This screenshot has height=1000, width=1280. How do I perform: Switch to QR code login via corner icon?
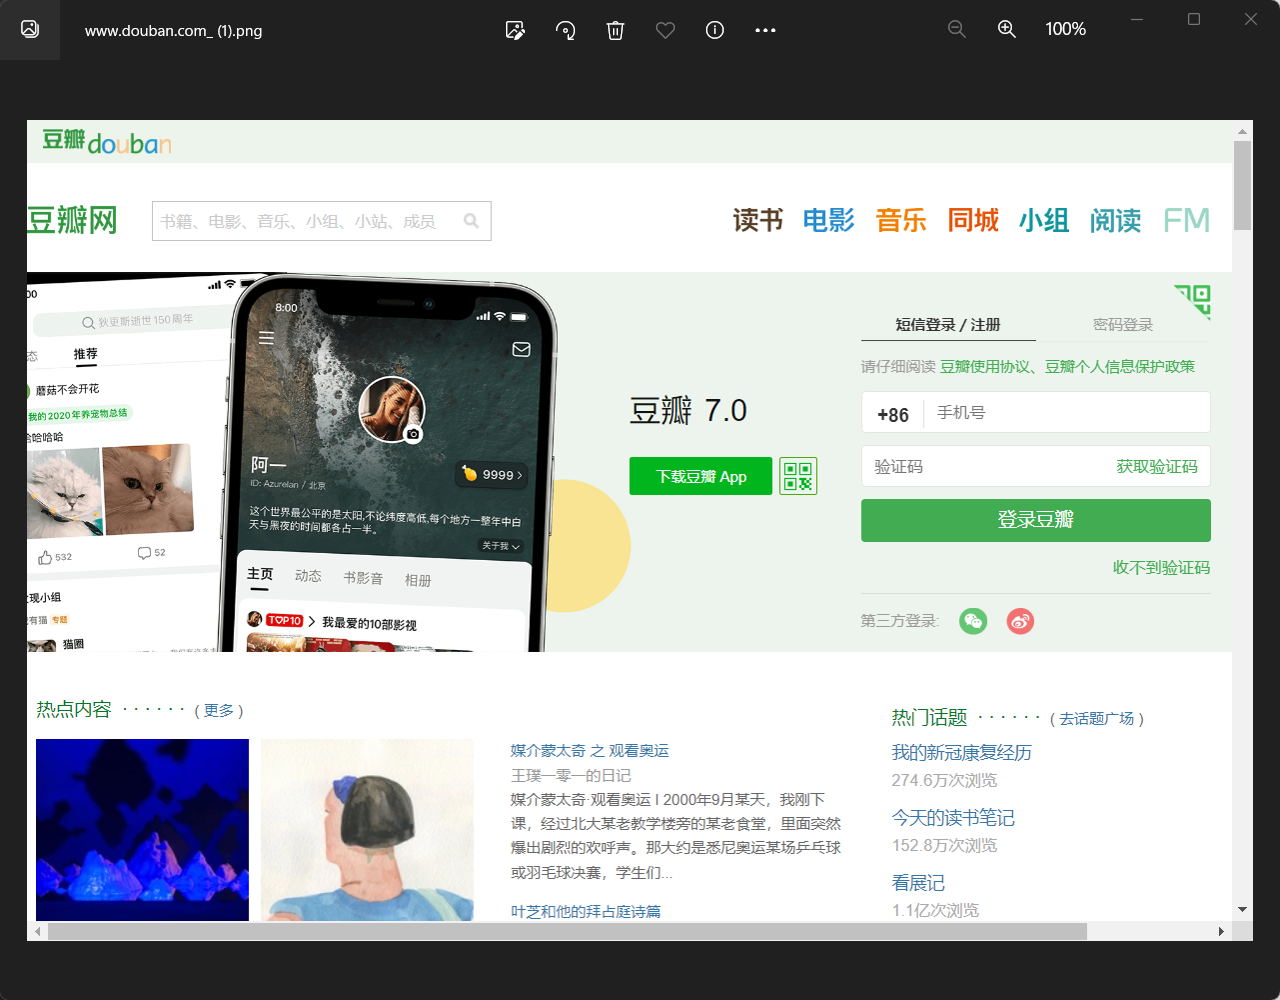pyautogui.click(x=1193, y=302)
